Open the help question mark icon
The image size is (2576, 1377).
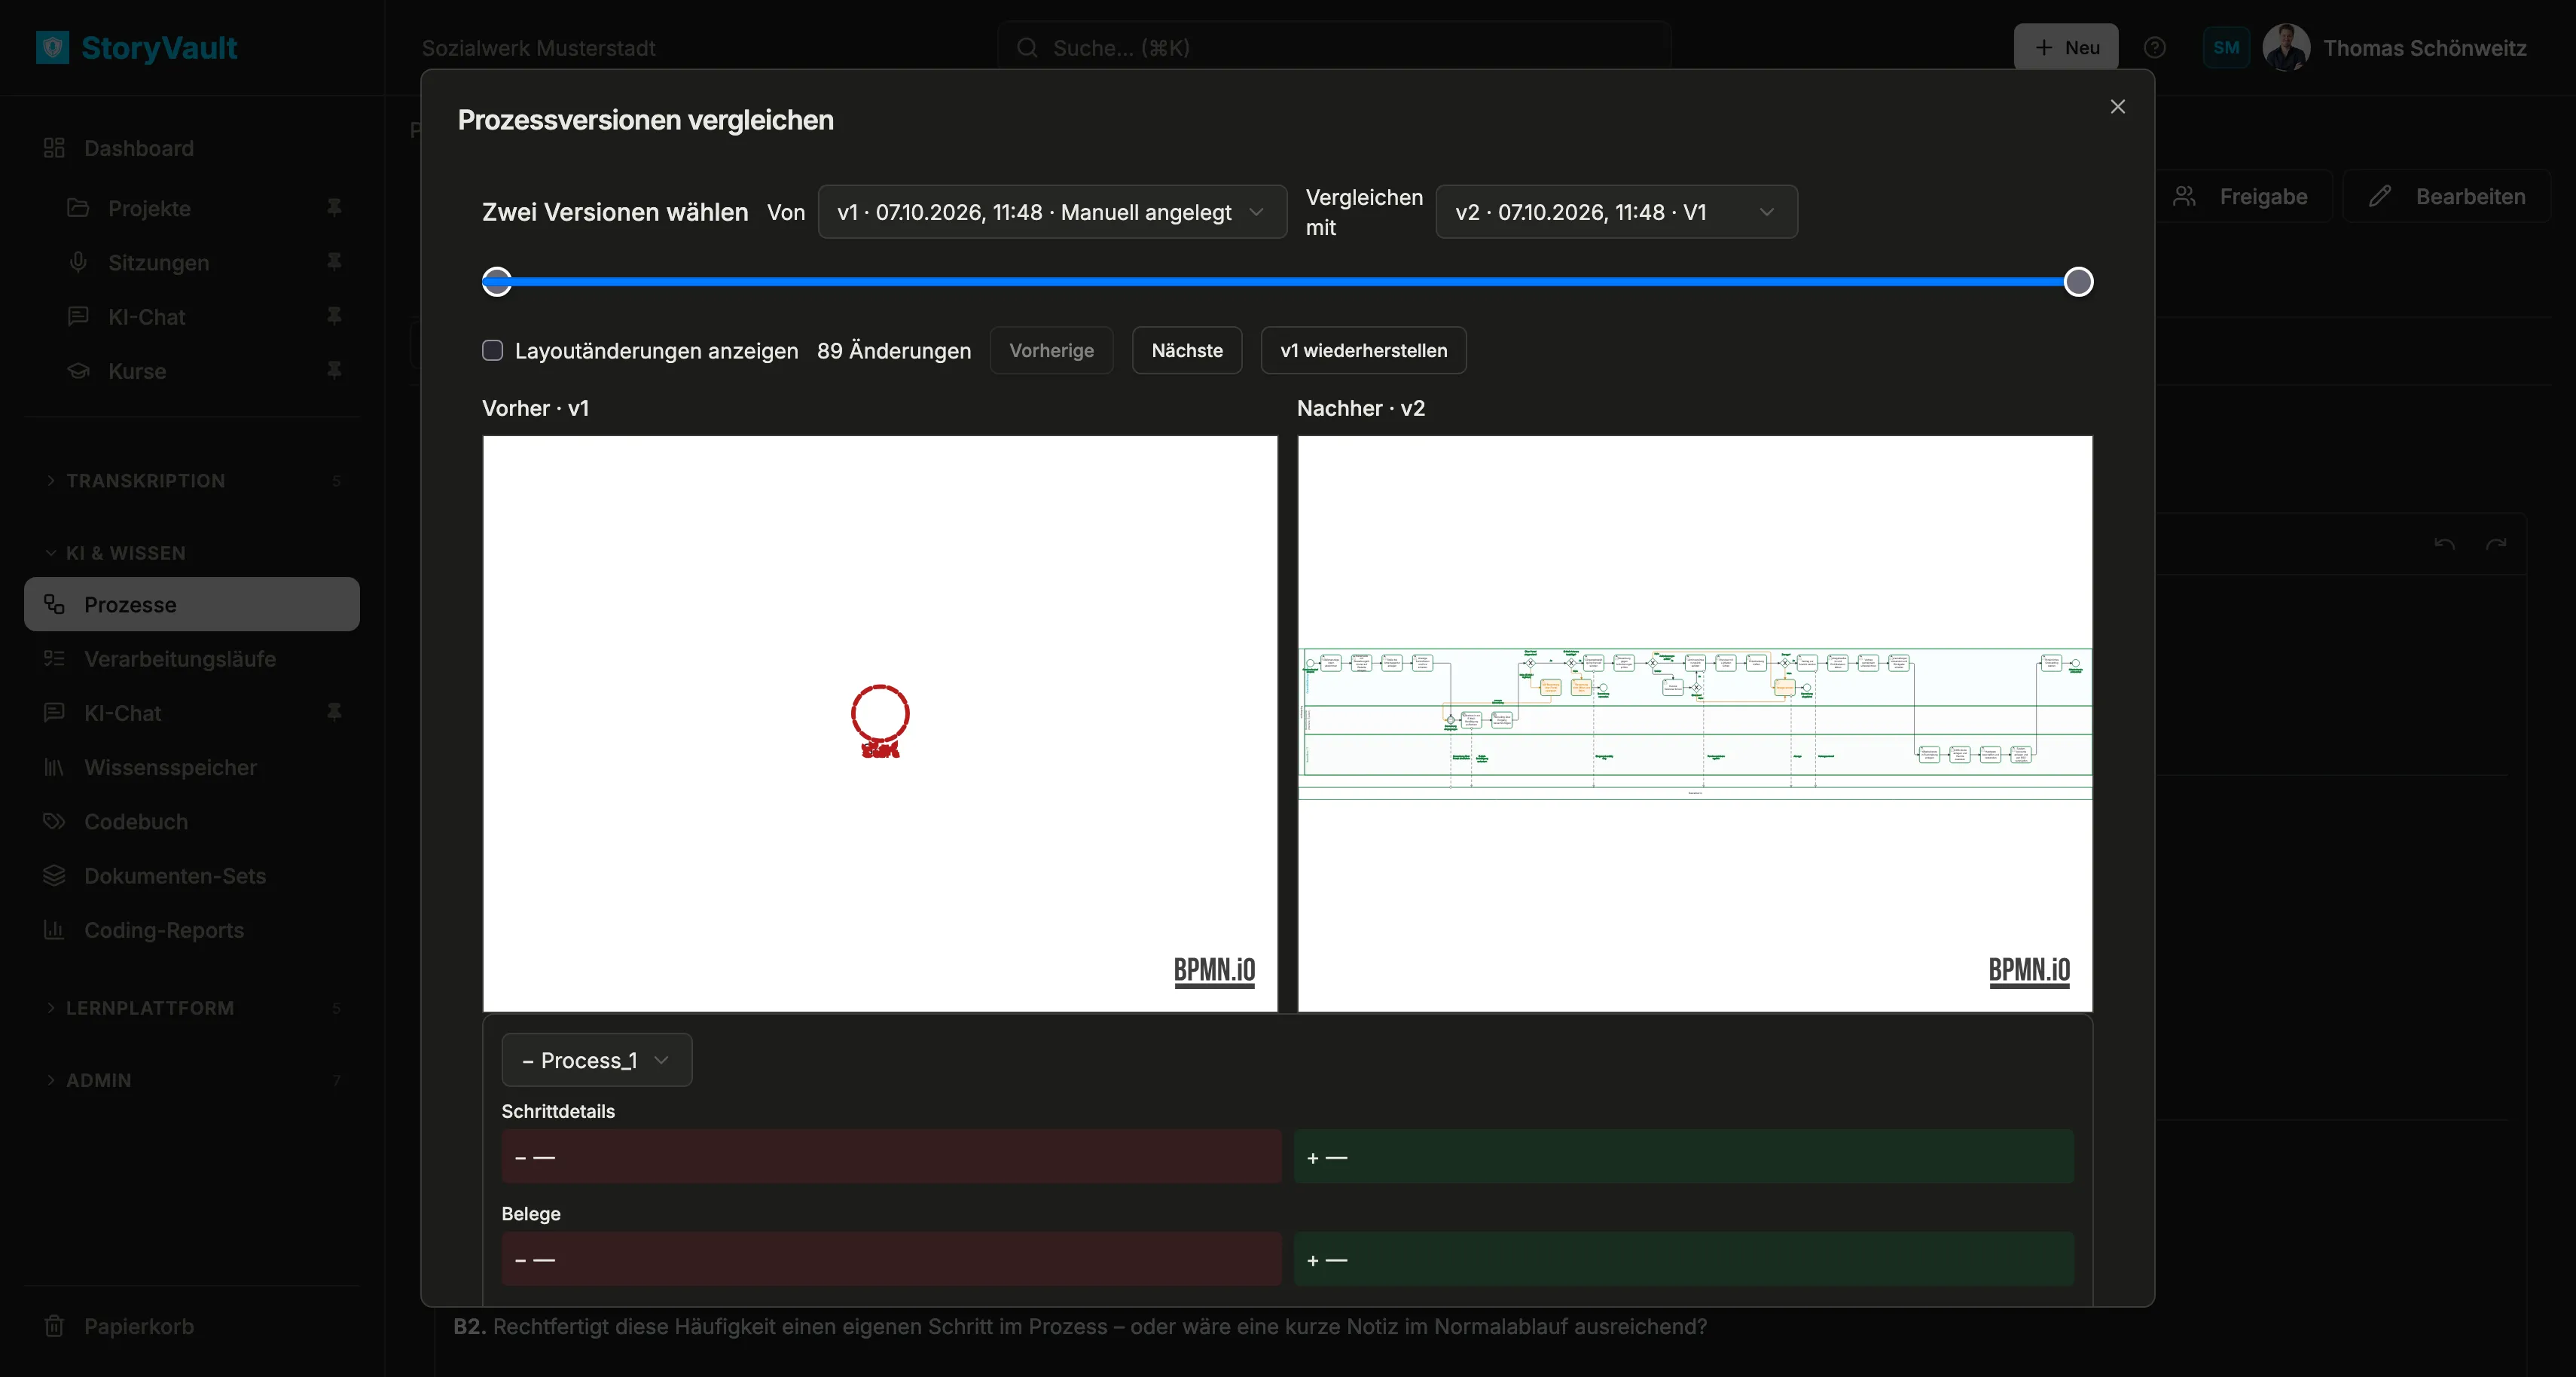[2155, 48]
